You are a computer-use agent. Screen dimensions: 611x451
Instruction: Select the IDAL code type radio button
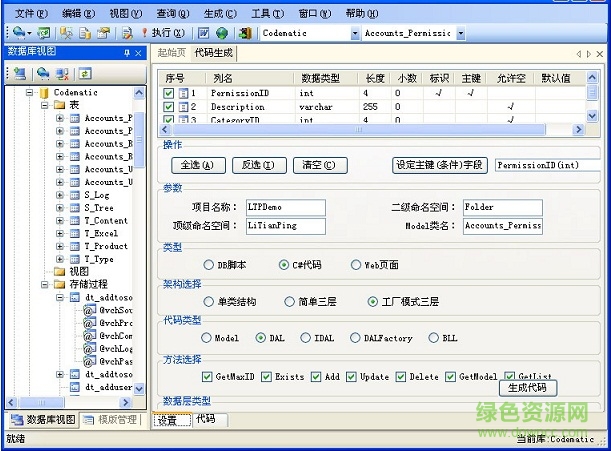(306, 338)
